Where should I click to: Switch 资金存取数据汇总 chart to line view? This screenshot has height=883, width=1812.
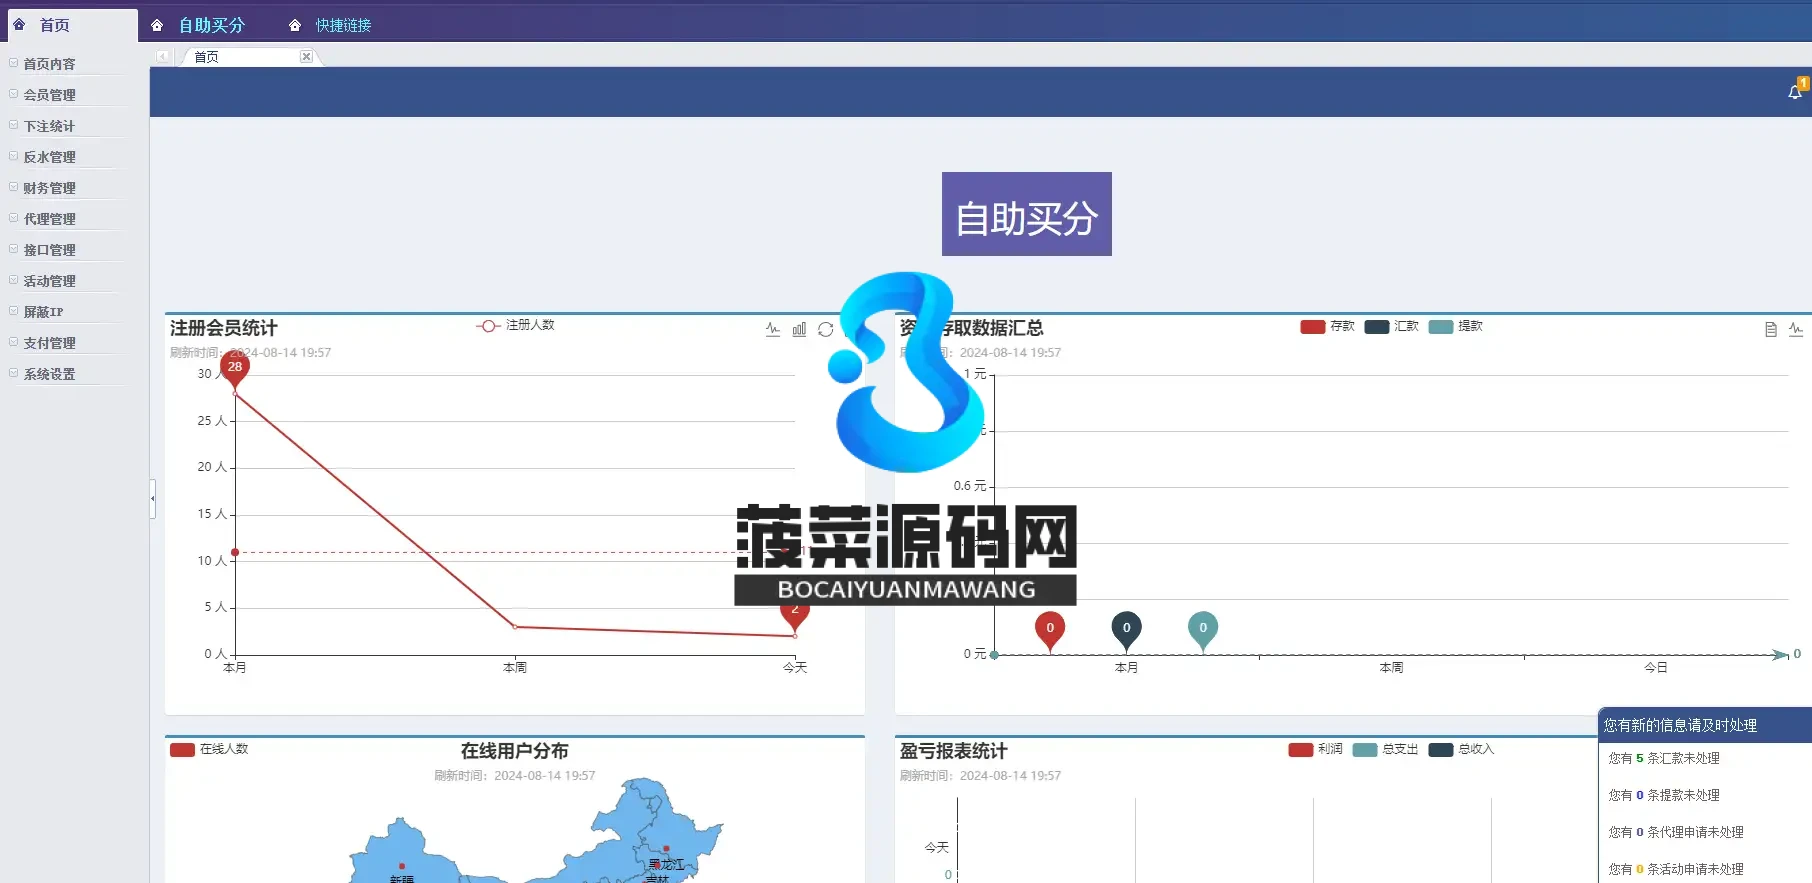(1796, 329)
